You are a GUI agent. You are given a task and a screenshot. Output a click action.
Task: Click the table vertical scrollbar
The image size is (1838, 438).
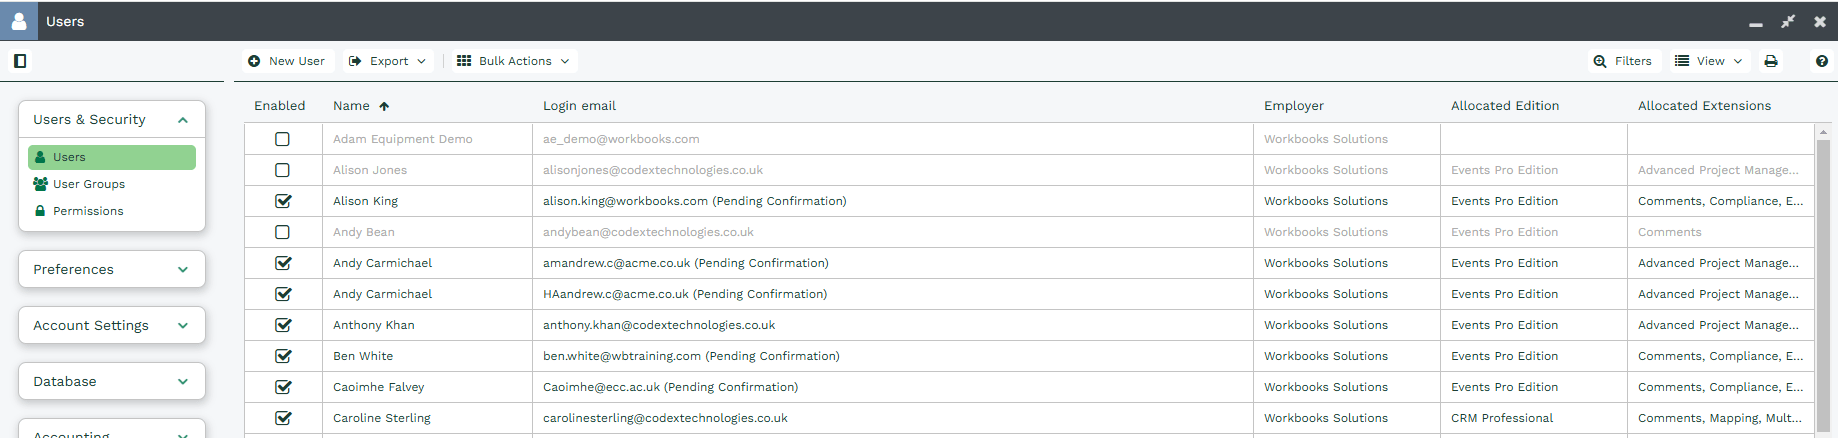click(1823, 280)
